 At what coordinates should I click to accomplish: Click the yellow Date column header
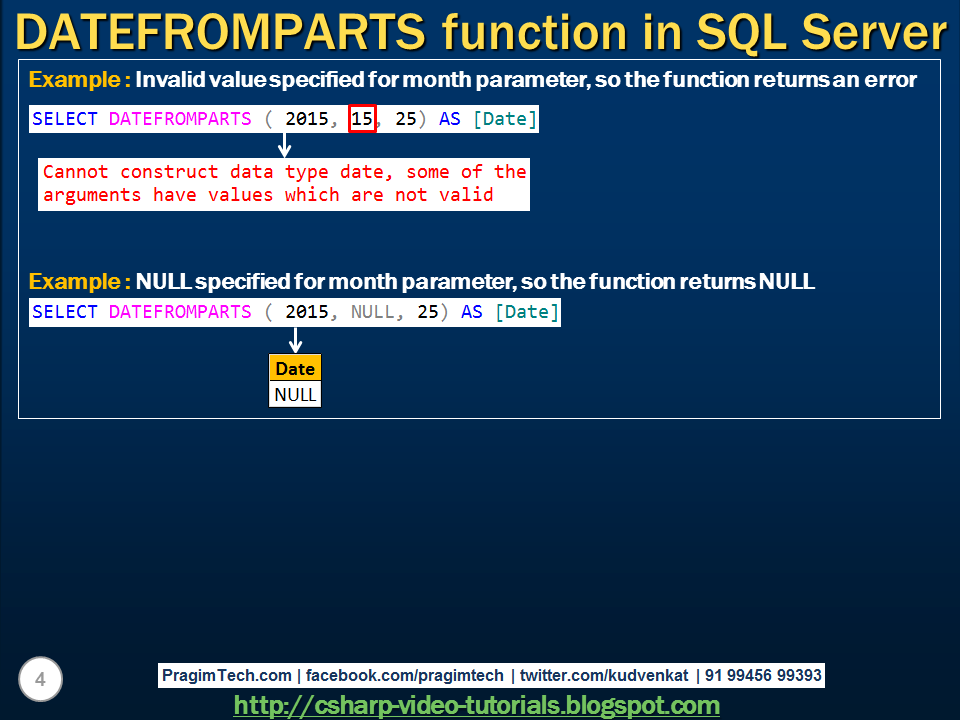pos(294,368)
